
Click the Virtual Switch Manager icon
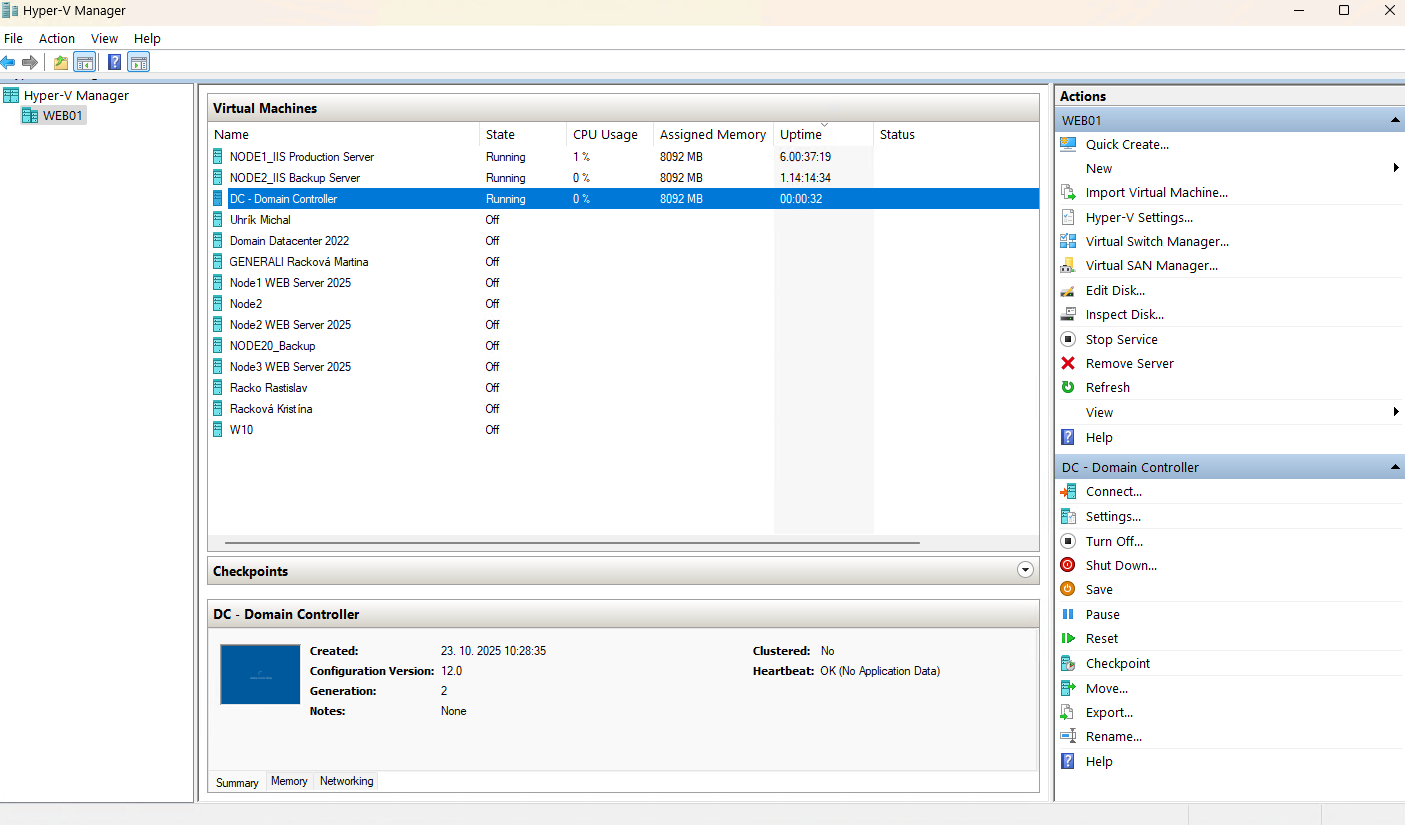1068,241
